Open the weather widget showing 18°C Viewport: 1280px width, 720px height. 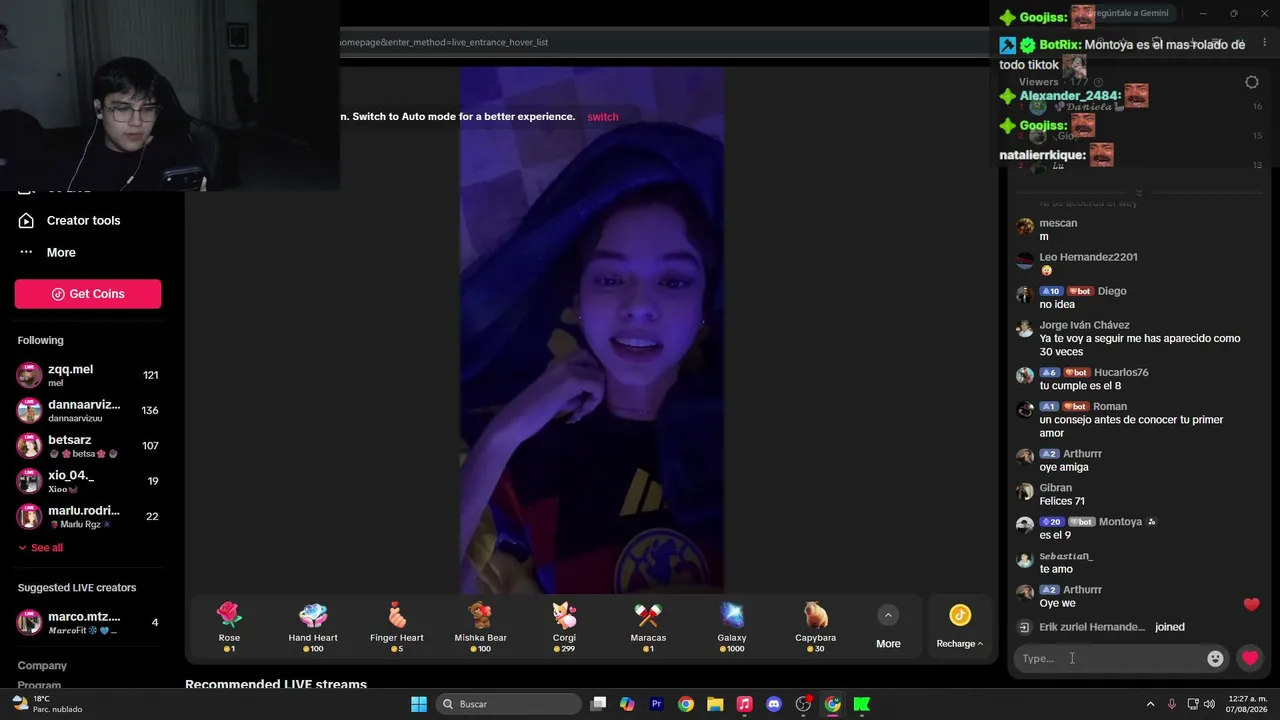pyautogui.click(x=47, y=704)
